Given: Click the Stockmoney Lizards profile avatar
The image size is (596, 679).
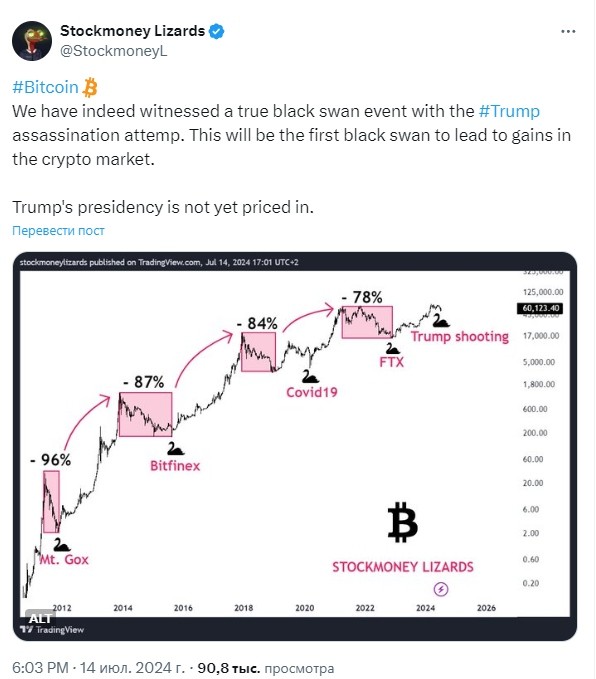Looking at the screenshot, I should point(32,41).
